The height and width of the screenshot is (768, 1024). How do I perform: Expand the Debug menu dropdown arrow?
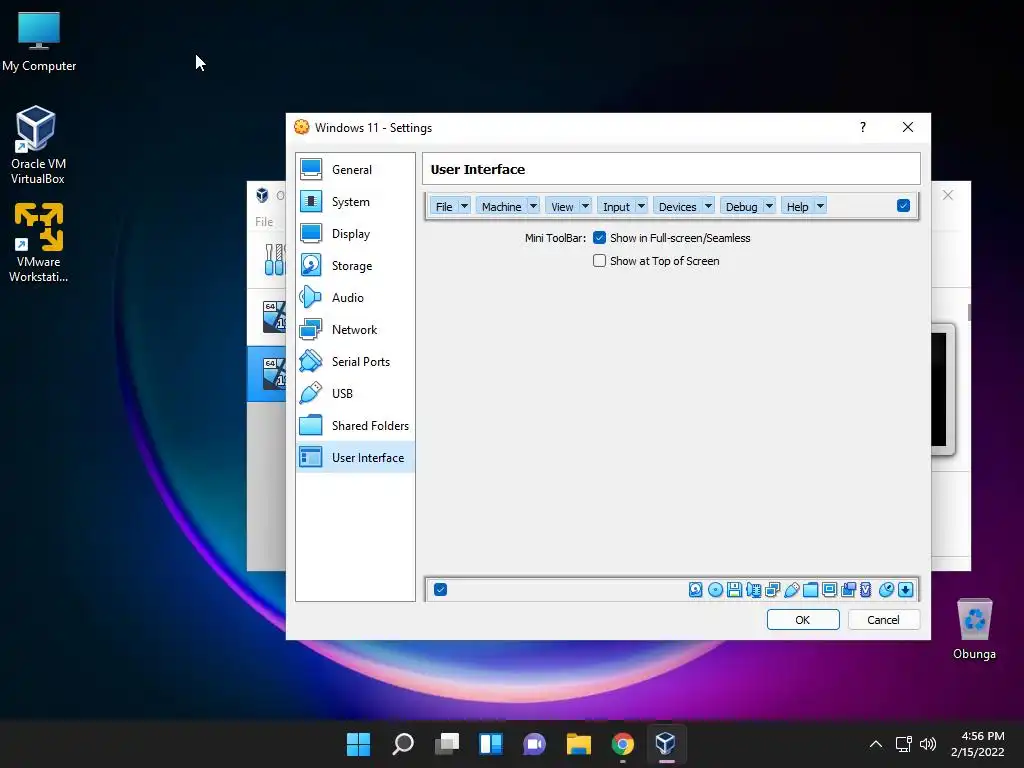(x=769, y=206)
